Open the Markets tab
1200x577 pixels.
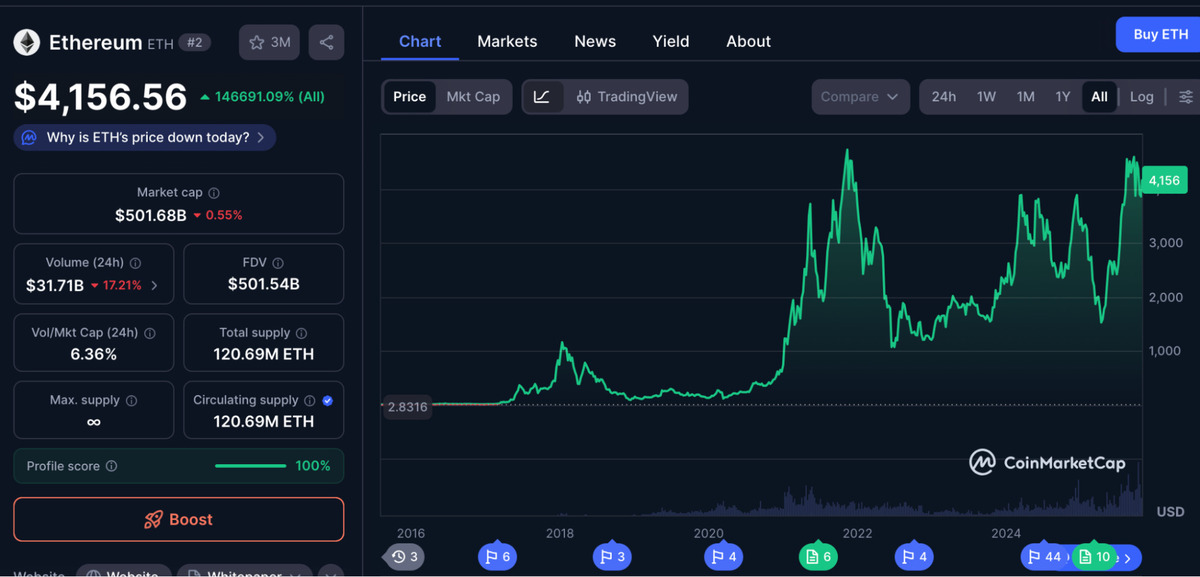(507, 41)
